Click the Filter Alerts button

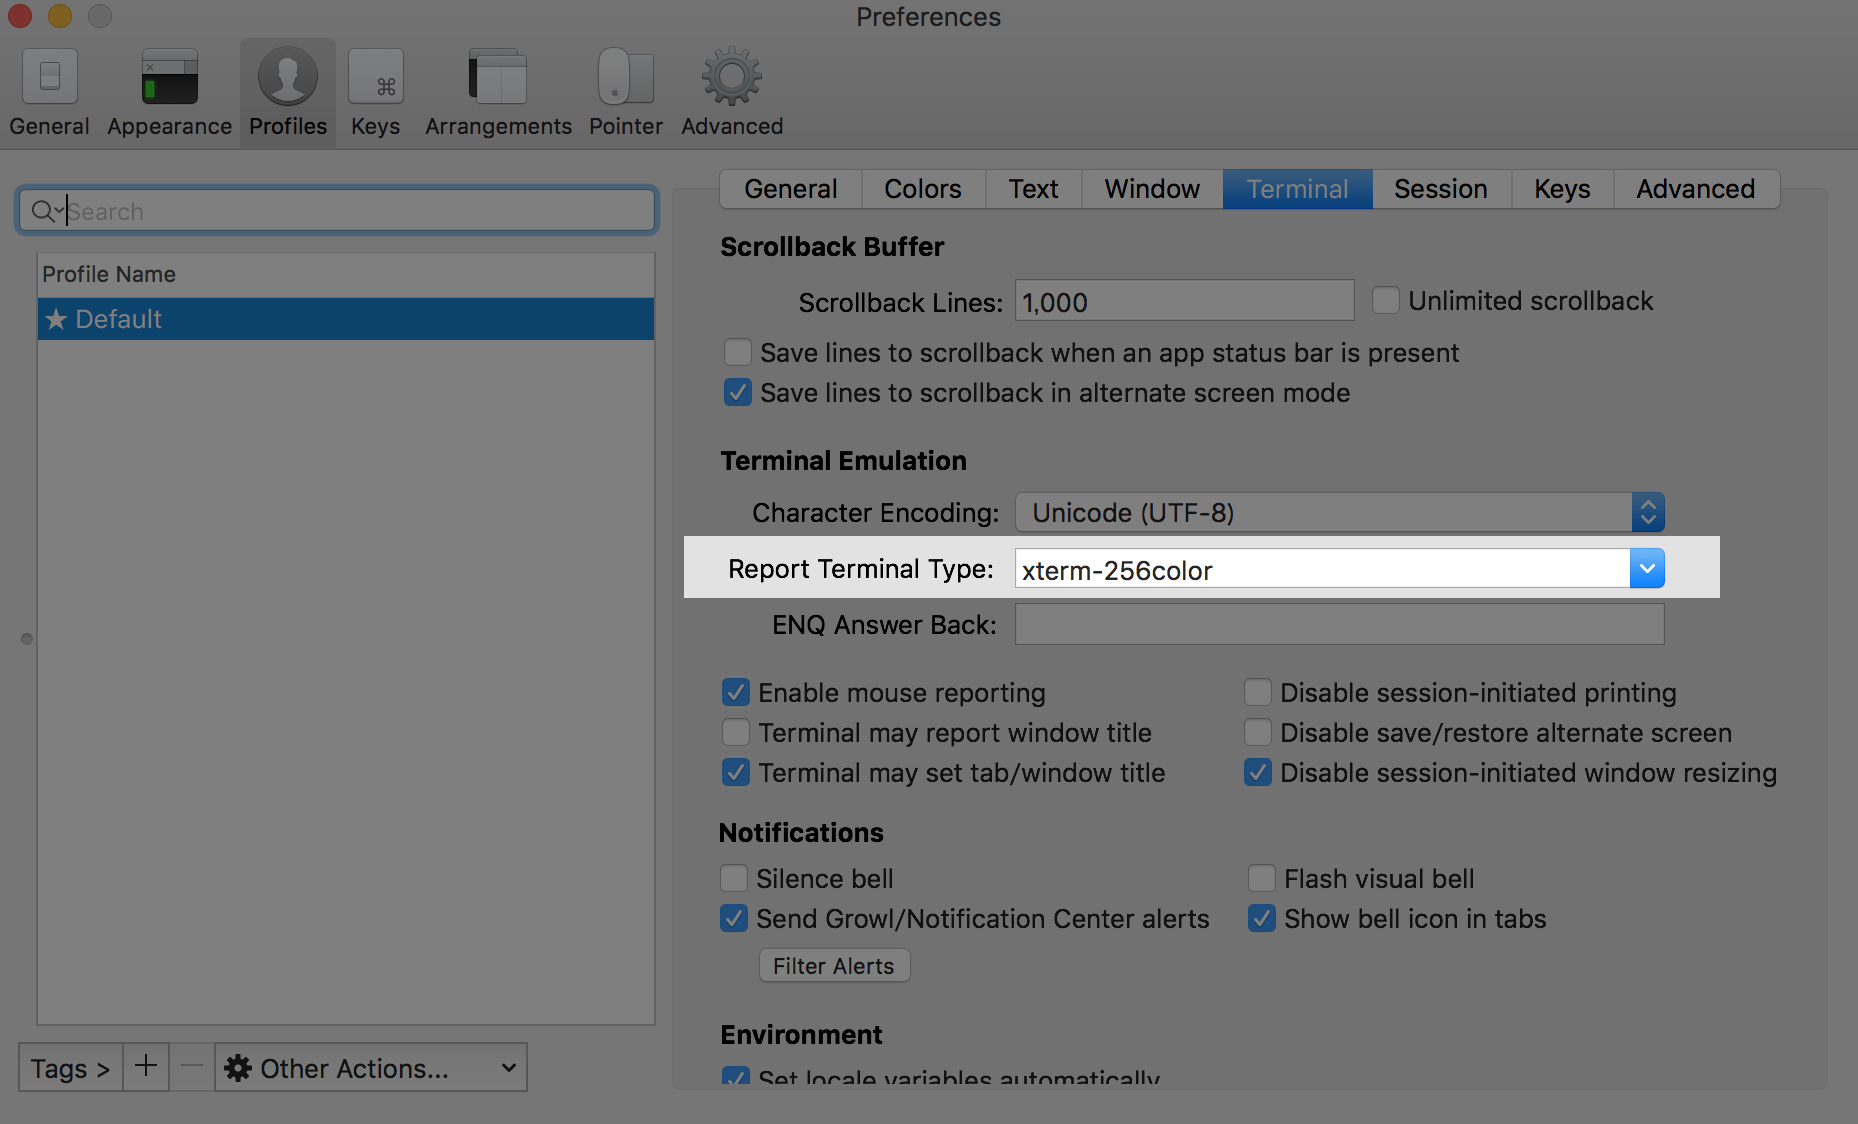[x=834, y=966]
